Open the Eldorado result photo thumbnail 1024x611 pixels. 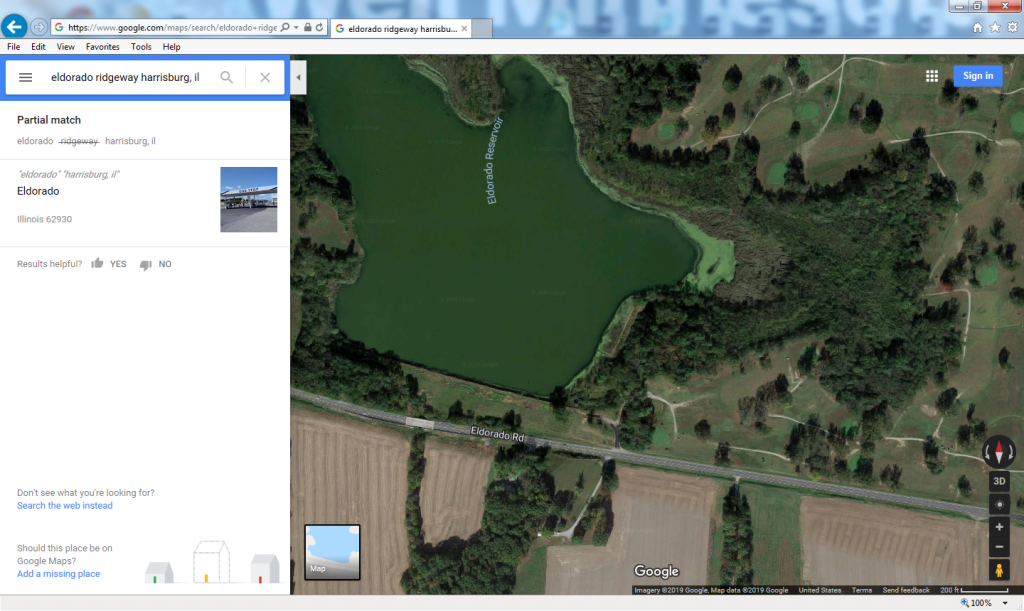(248, 200)
